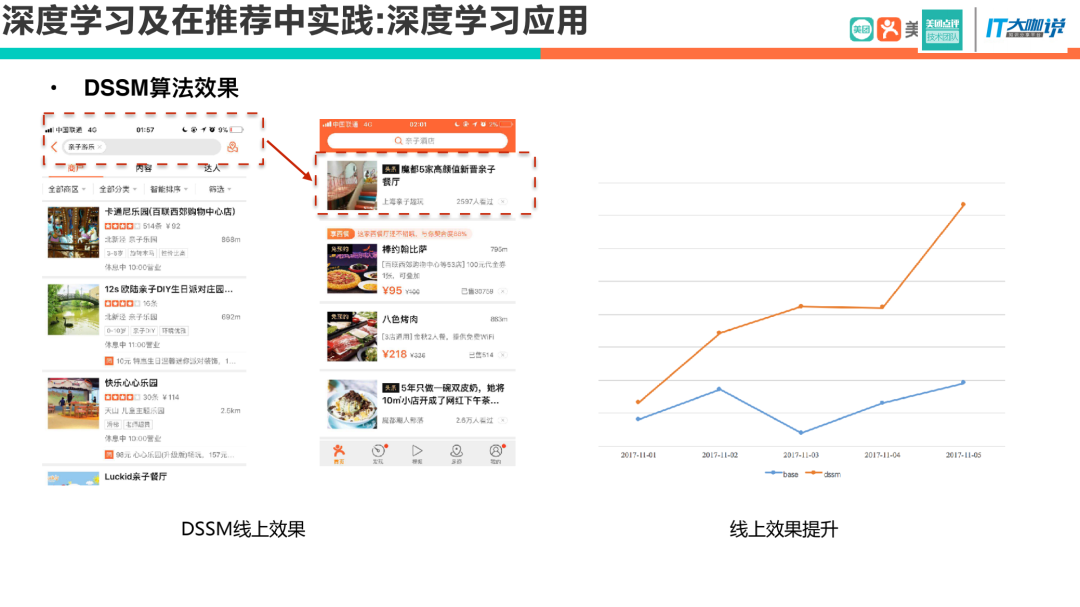1080x607 pixels.
Task: Click the 线上效果提升 caption
Action: click(x=784, y=529)
